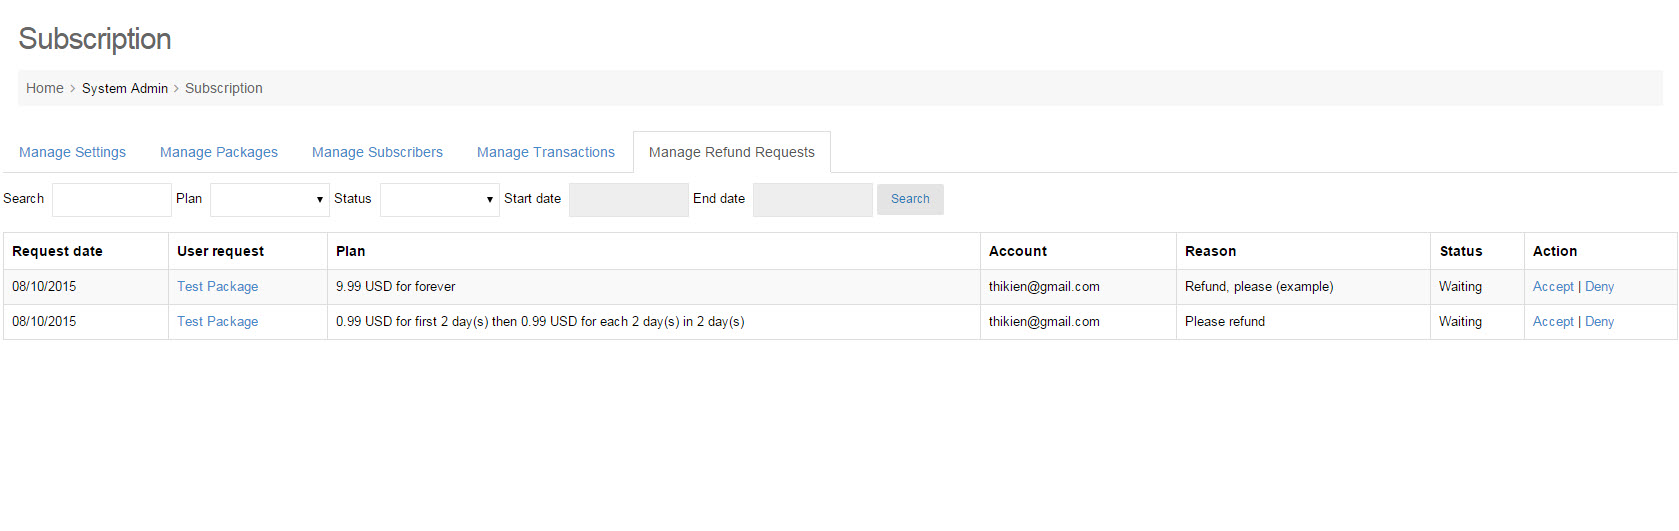Expand the Plan dropdown
The height and width of the screenshot is (531, 1679).
[269, 199]
